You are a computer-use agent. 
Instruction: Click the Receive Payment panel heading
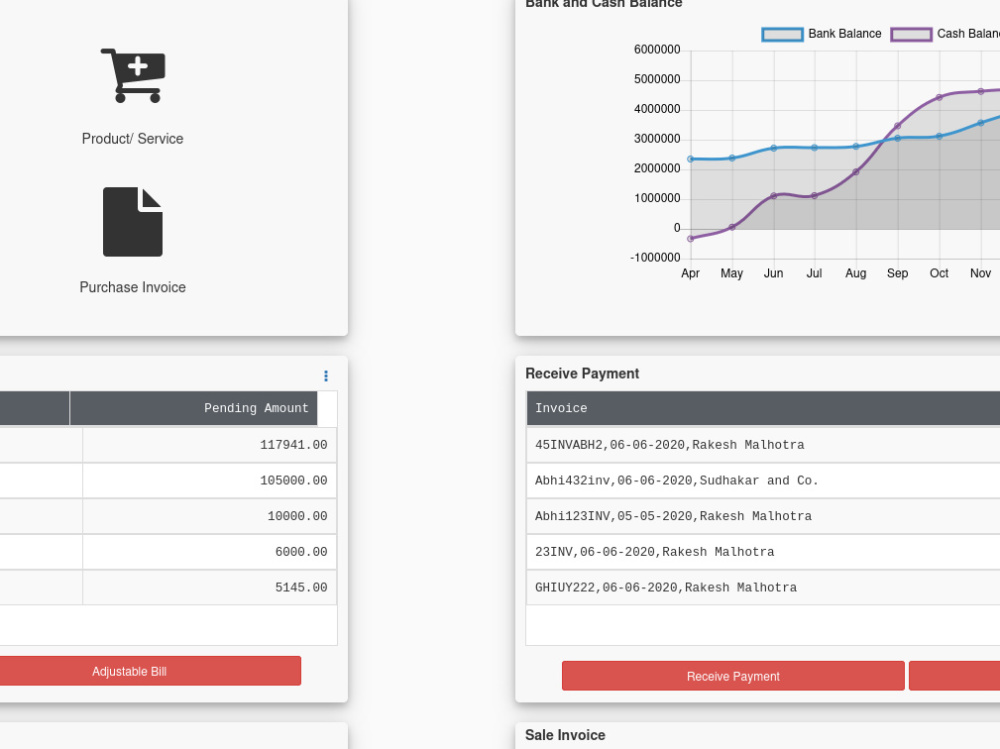click(582, 374)
